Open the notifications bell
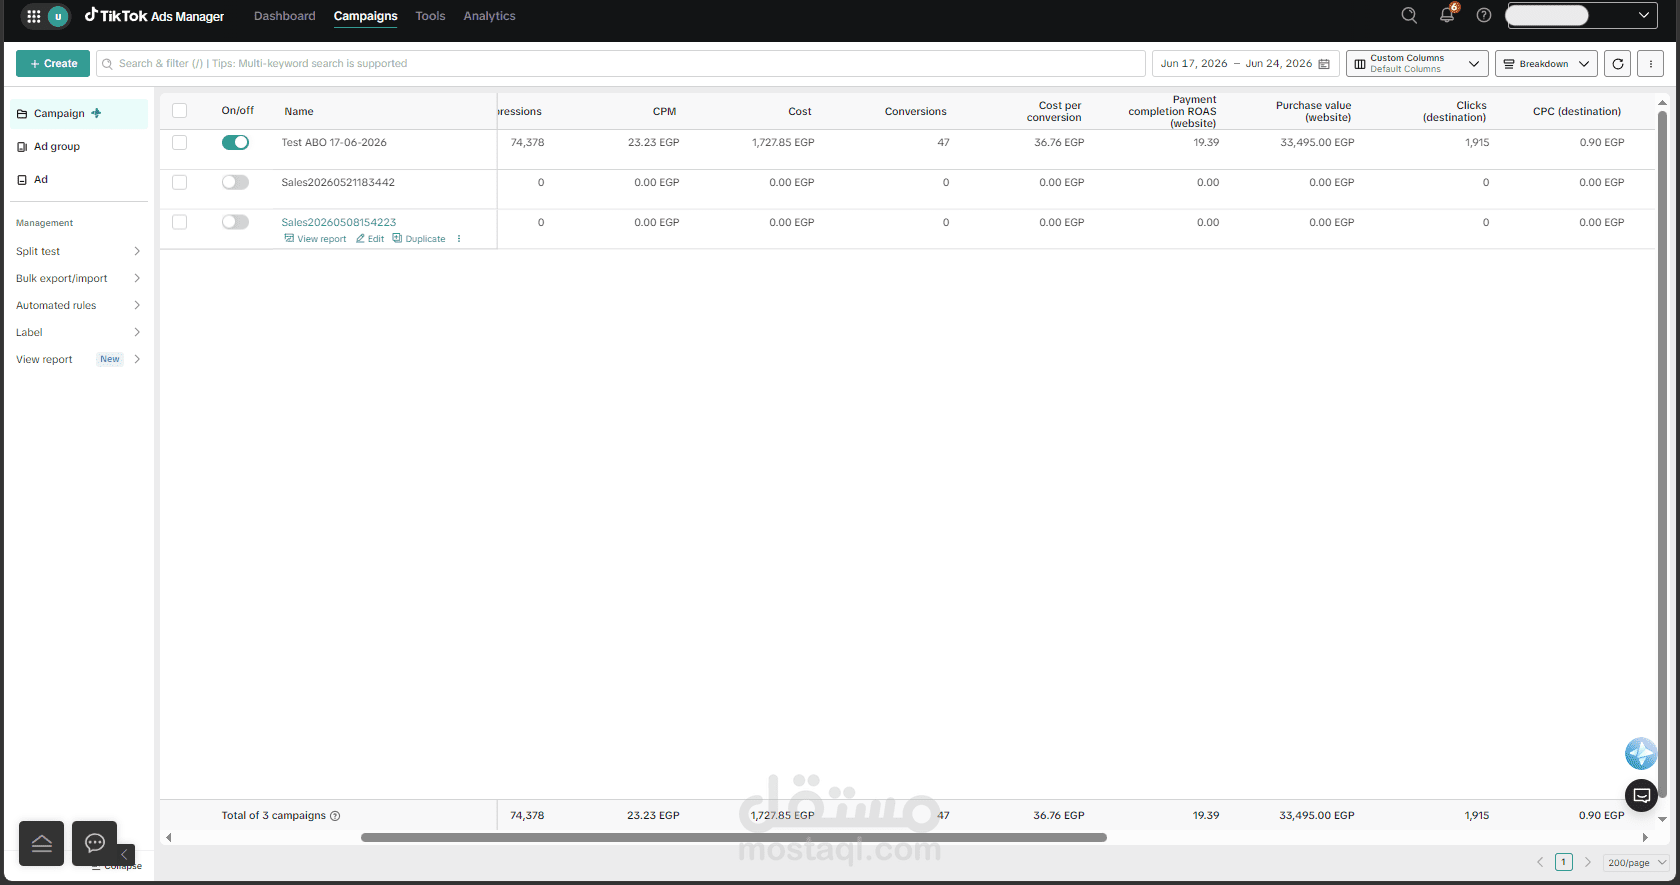Screen dimensions: 1680x885 1447,15
